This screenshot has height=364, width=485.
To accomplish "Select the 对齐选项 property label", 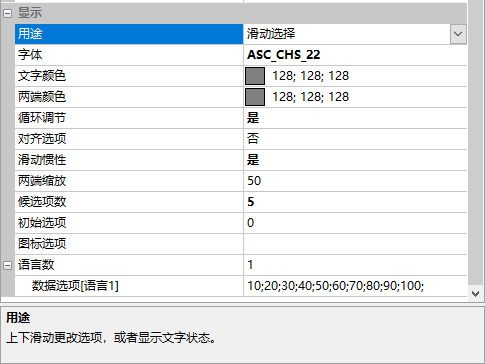I will pyautogui.click(x=42, y=139).
